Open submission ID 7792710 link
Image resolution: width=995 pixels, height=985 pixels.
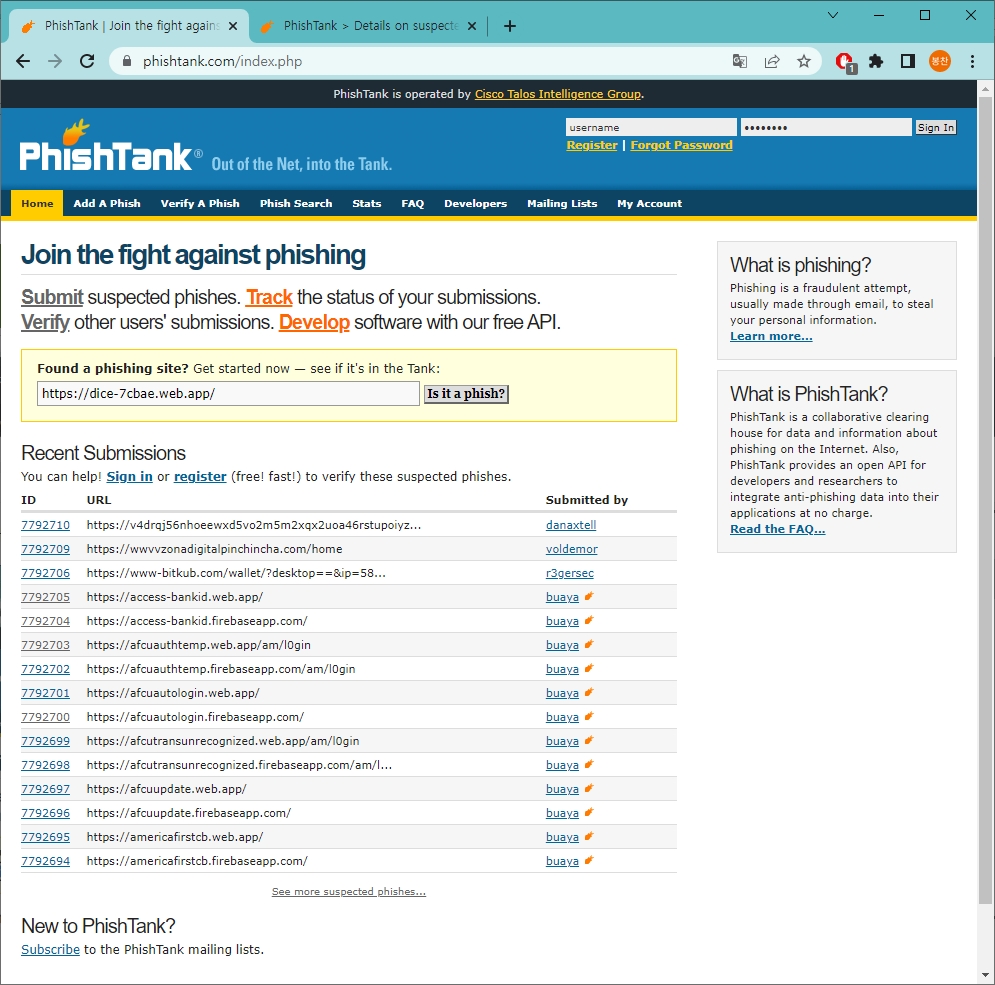point(45,525)
